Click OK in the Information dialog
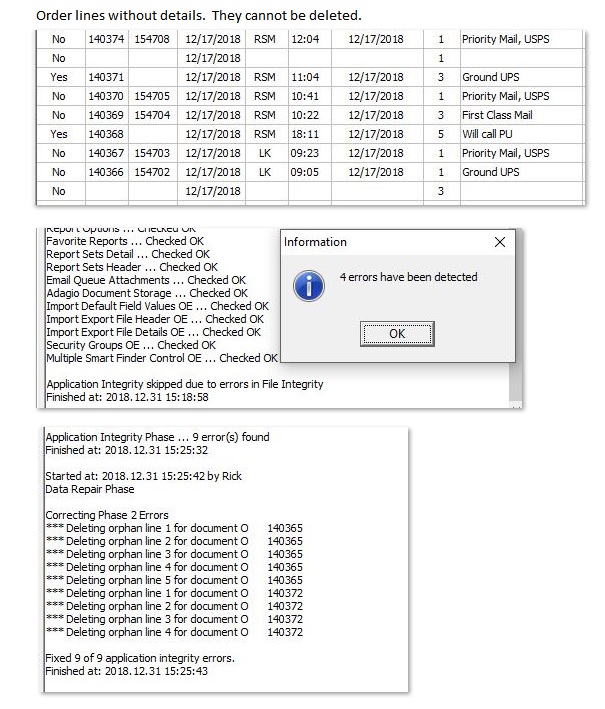The image size is (605, 709). 397,333
